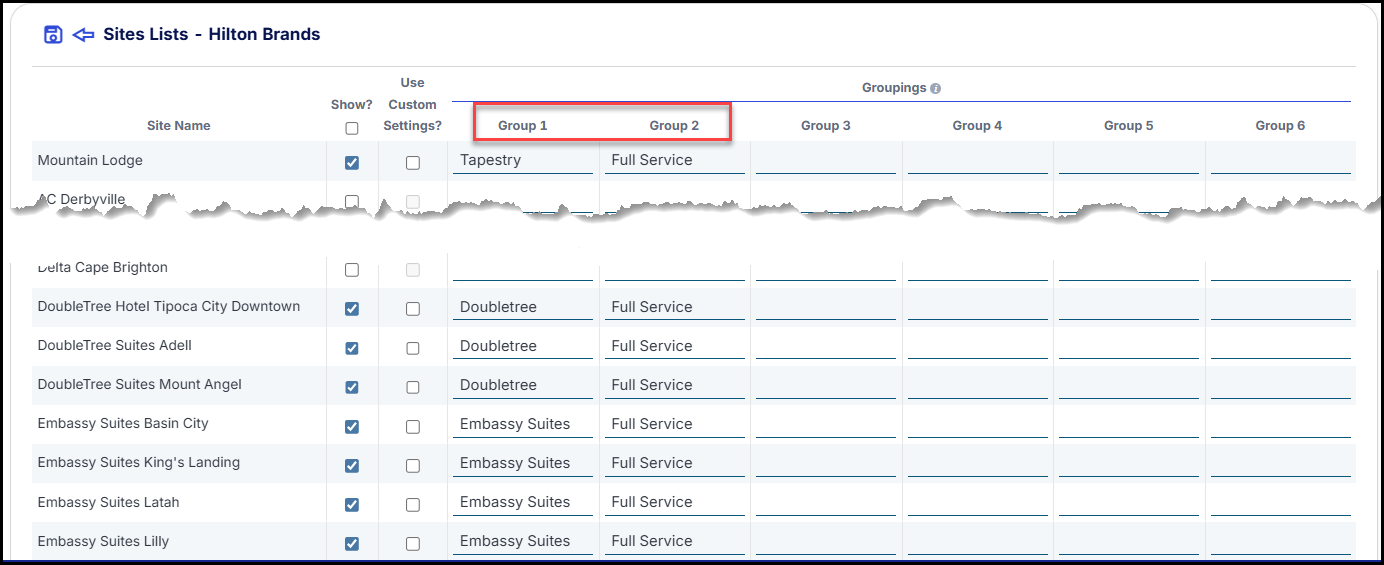Click the Group 4 column header

[x=978, y=126]
